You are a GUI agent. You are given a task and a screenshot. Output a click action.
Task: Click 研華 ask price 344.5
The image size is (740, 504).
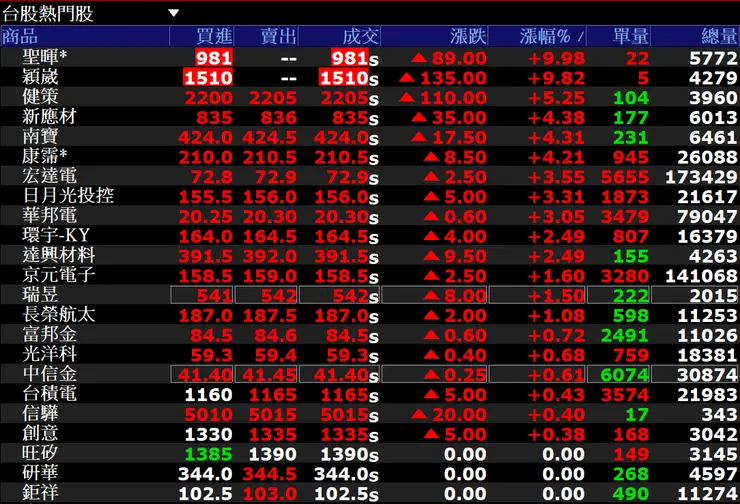pyautogui.click(x=269, y=474)
